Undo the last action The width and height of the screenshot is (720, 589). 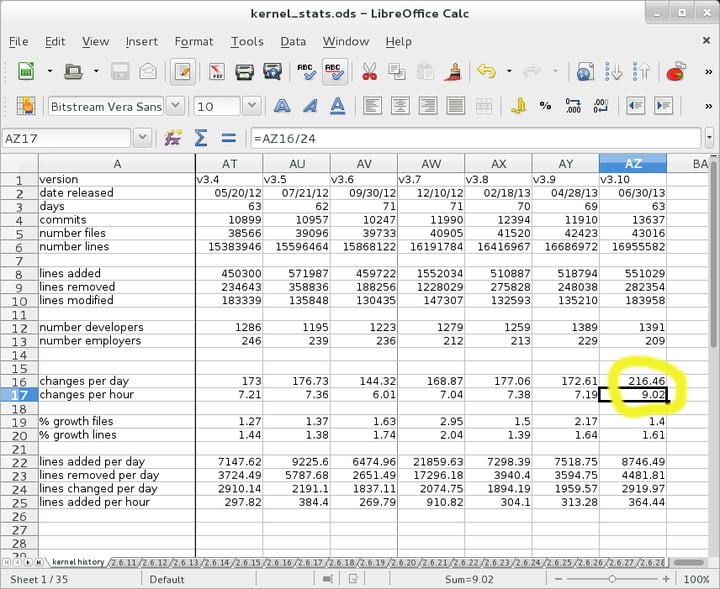486,71
